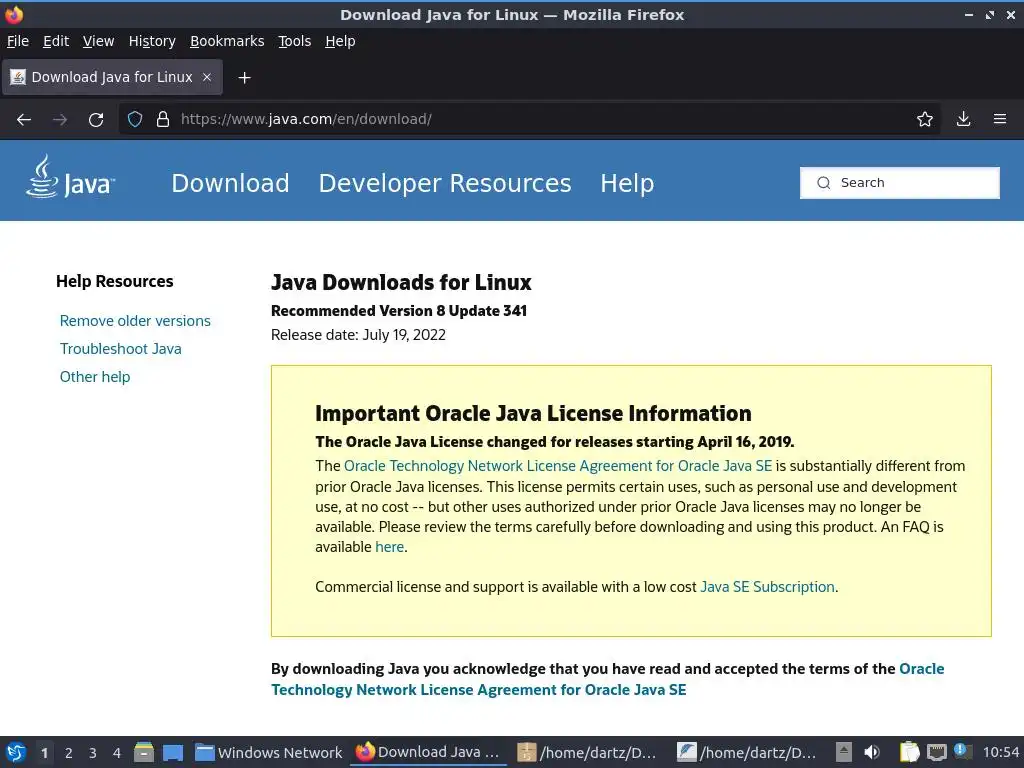The image size is (1024, 768).
Task: Open the View menu
Action: [99, 41]
